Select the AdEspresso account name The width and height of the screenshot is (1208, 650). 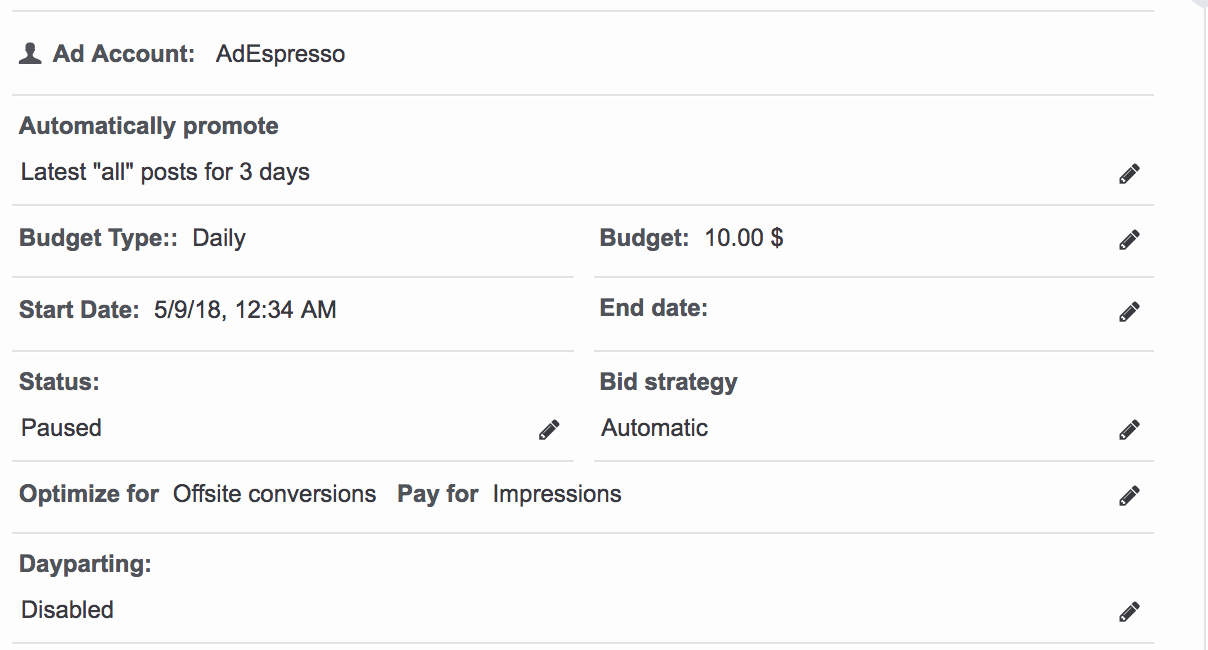tap(280, 55)
